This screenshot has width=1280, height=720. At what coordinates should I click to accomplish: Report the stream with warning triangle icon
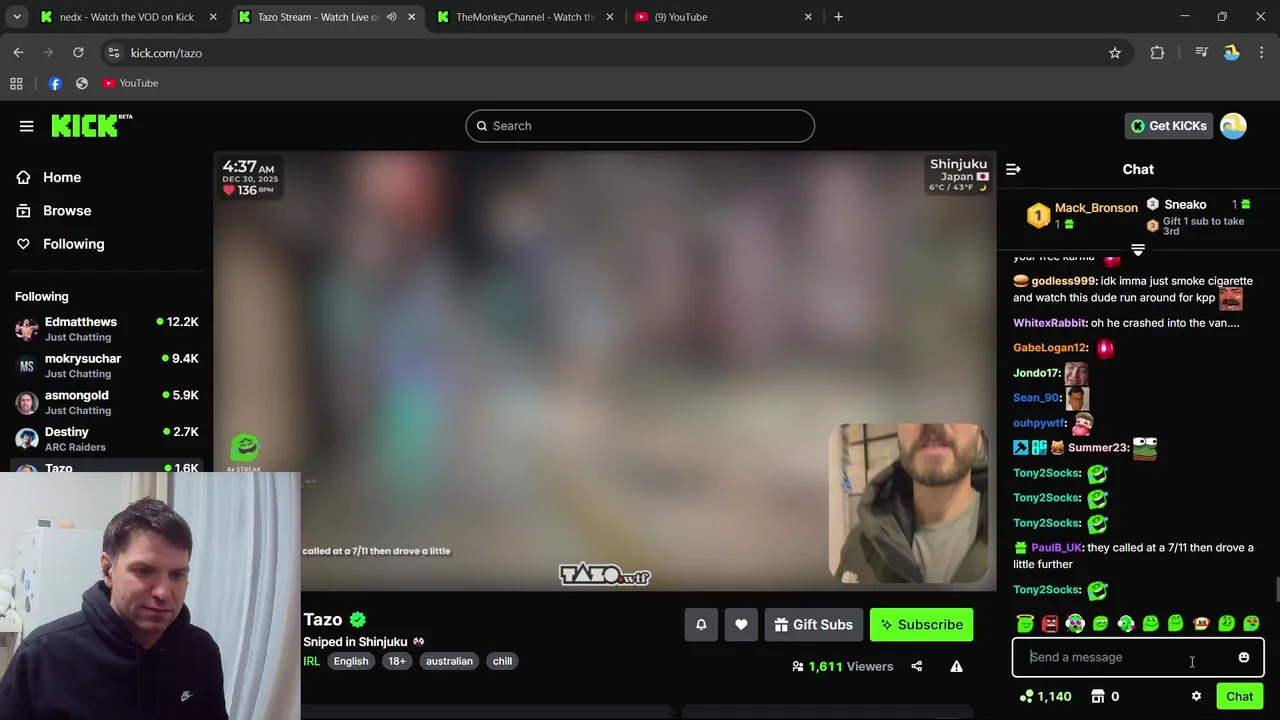coord(957,666)
